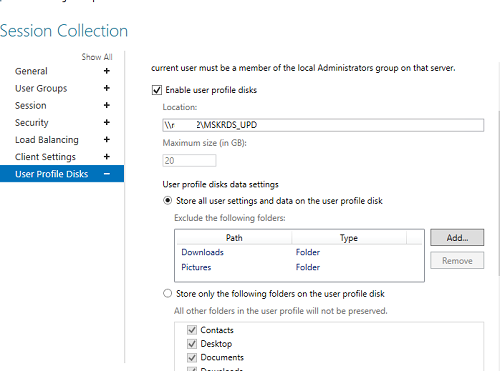Open the General settings page
Screen dimensions: 500x371
(31, 71)
